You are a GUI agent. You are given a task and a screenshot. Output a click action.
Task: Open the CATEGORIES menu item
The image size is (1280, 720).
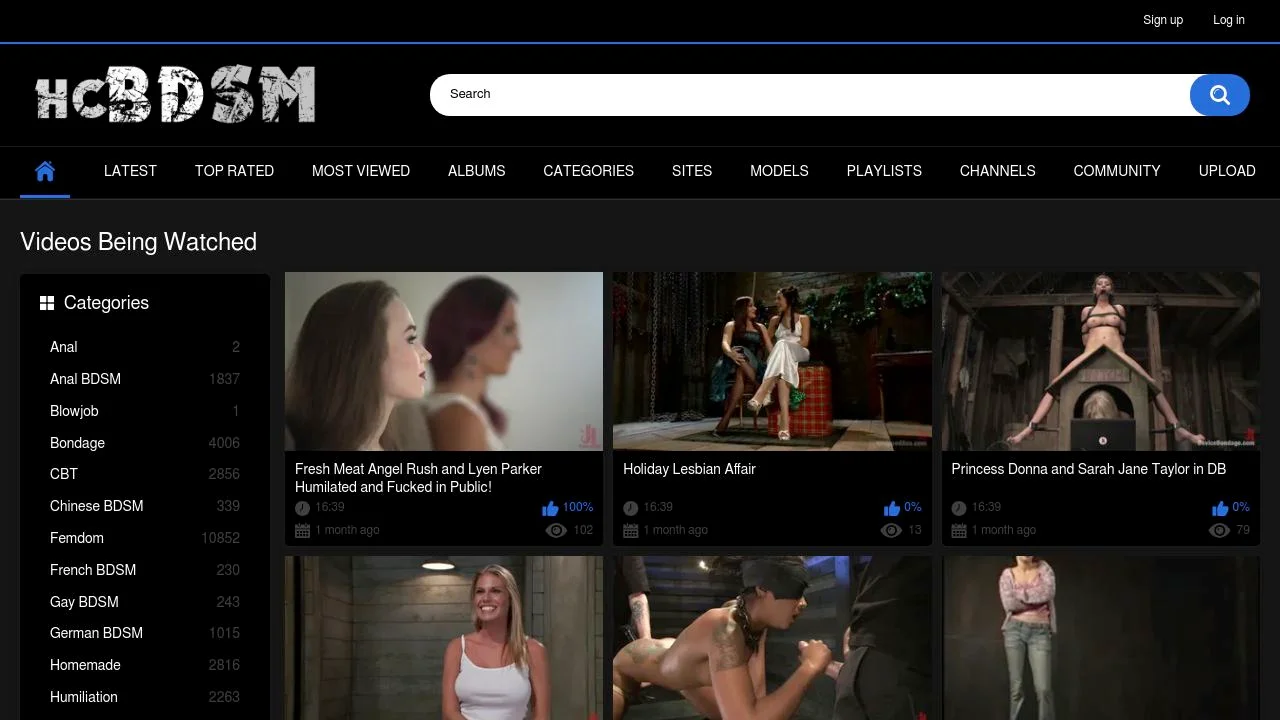588,171
